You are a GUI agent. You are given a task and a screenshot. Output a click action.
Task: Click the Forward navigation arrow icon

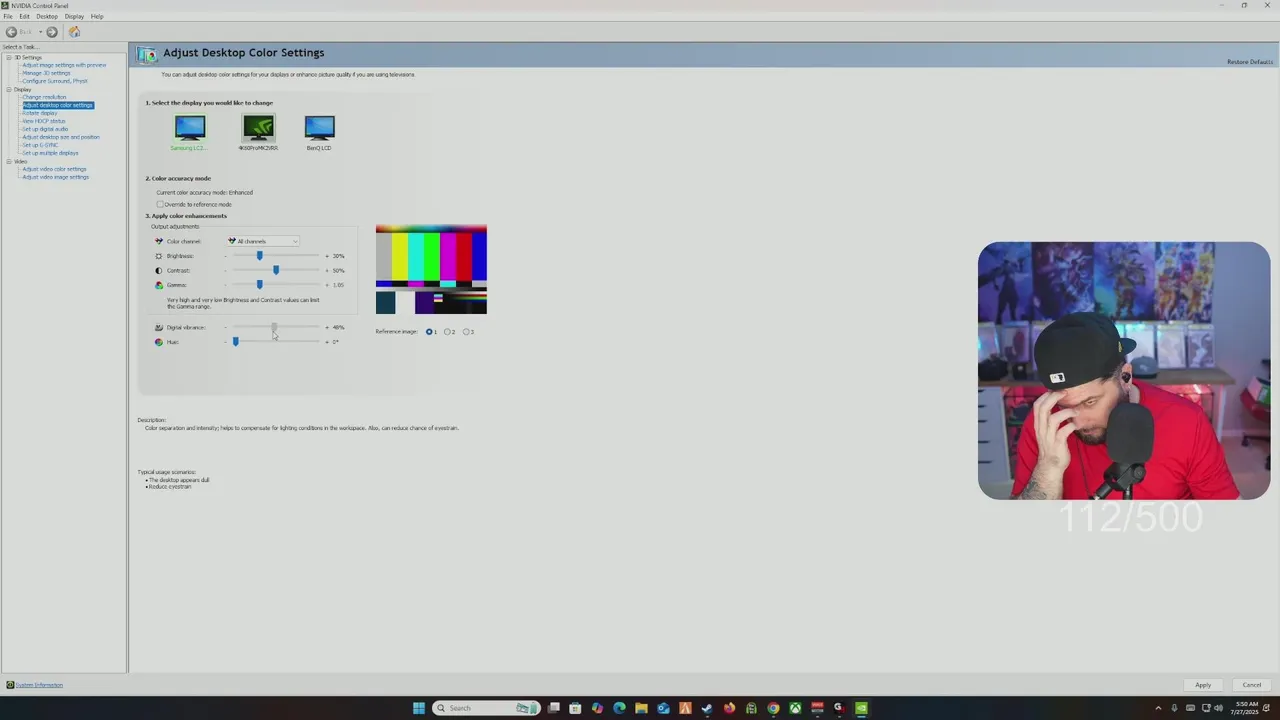(x=52, y=32)
